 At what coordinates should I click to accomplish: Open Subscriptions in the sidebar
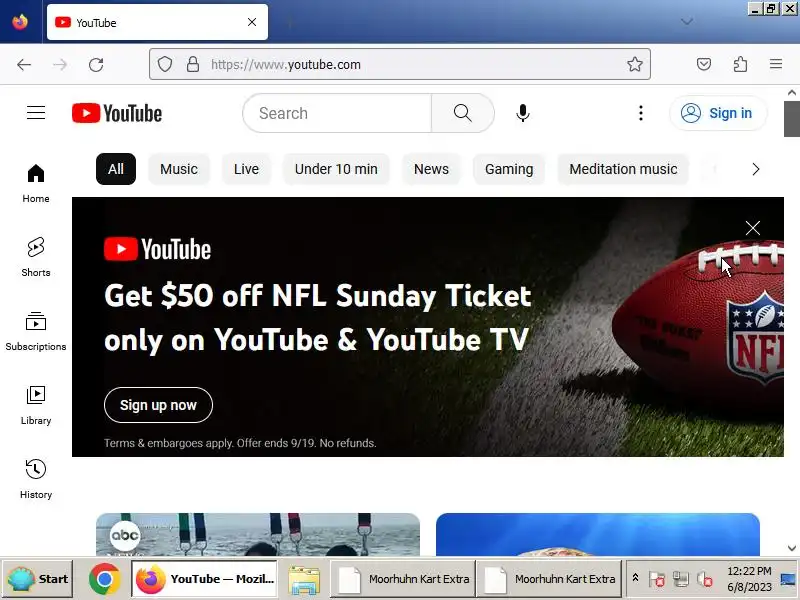[36, 331]
